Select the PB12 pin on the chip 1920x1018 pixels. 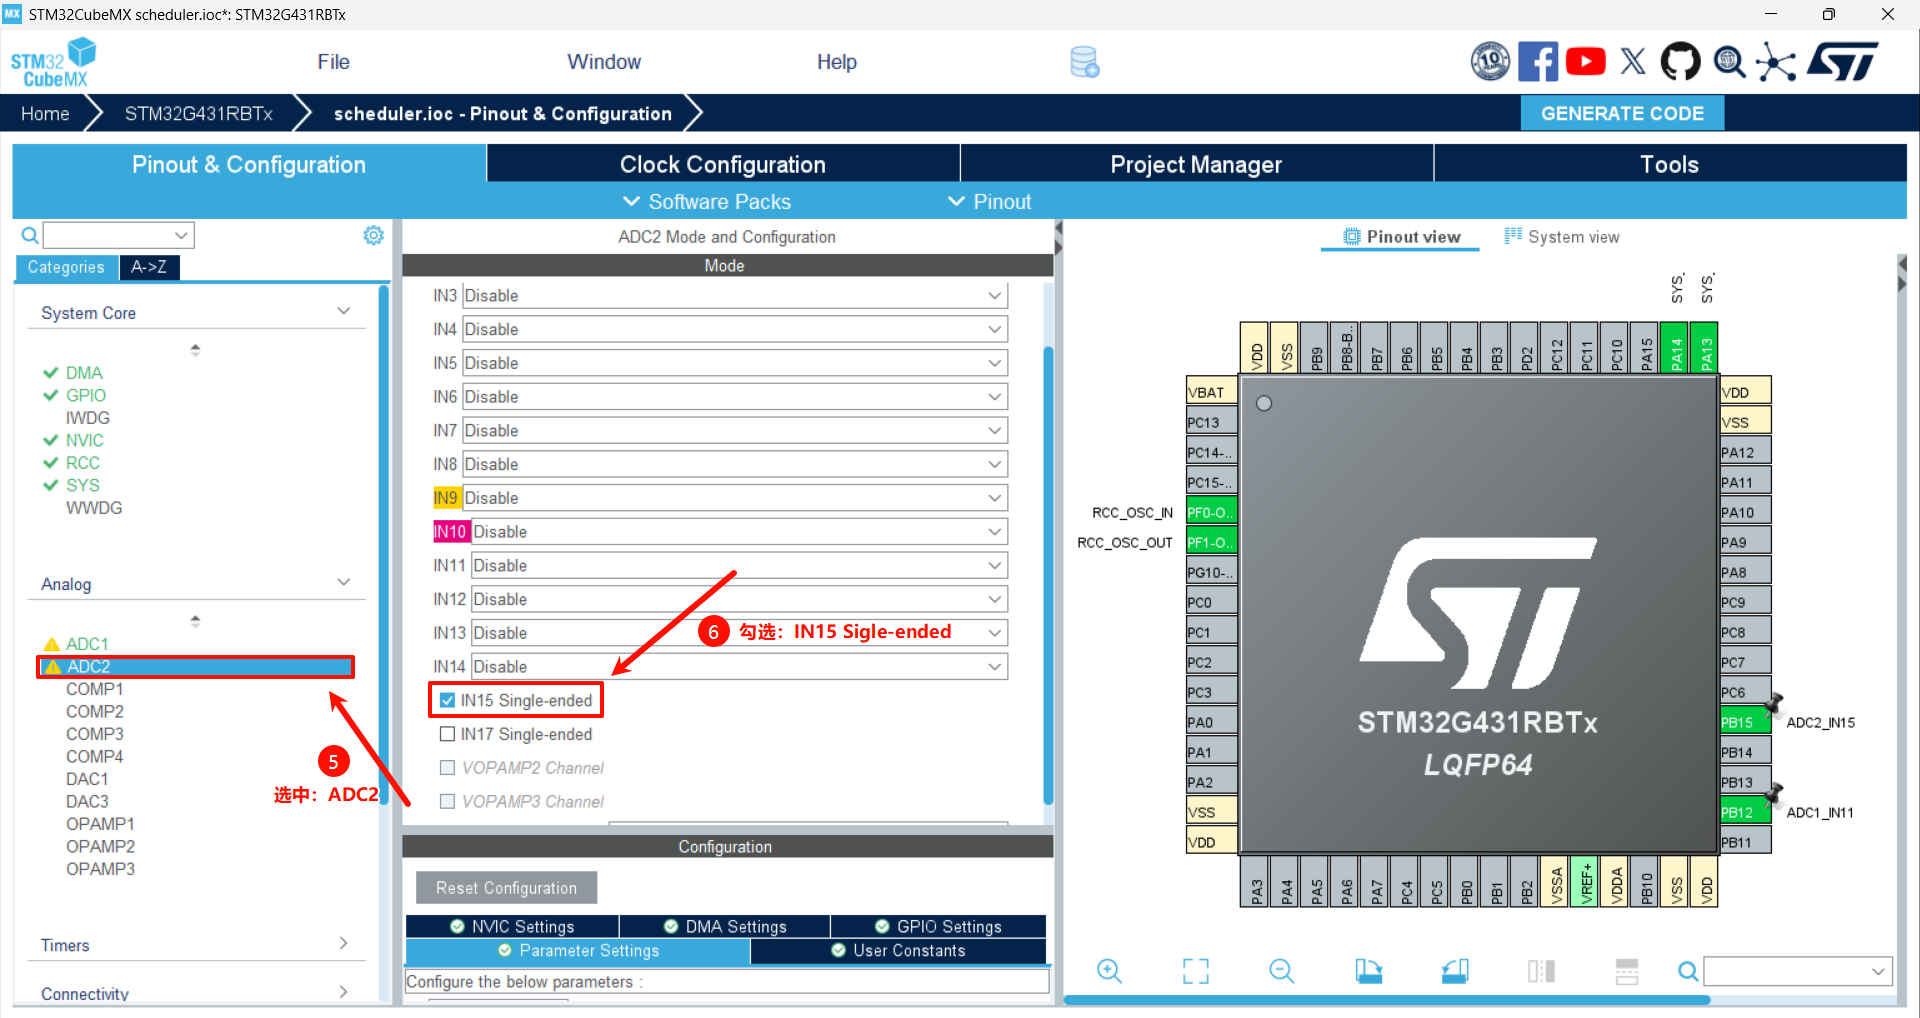1745,812
